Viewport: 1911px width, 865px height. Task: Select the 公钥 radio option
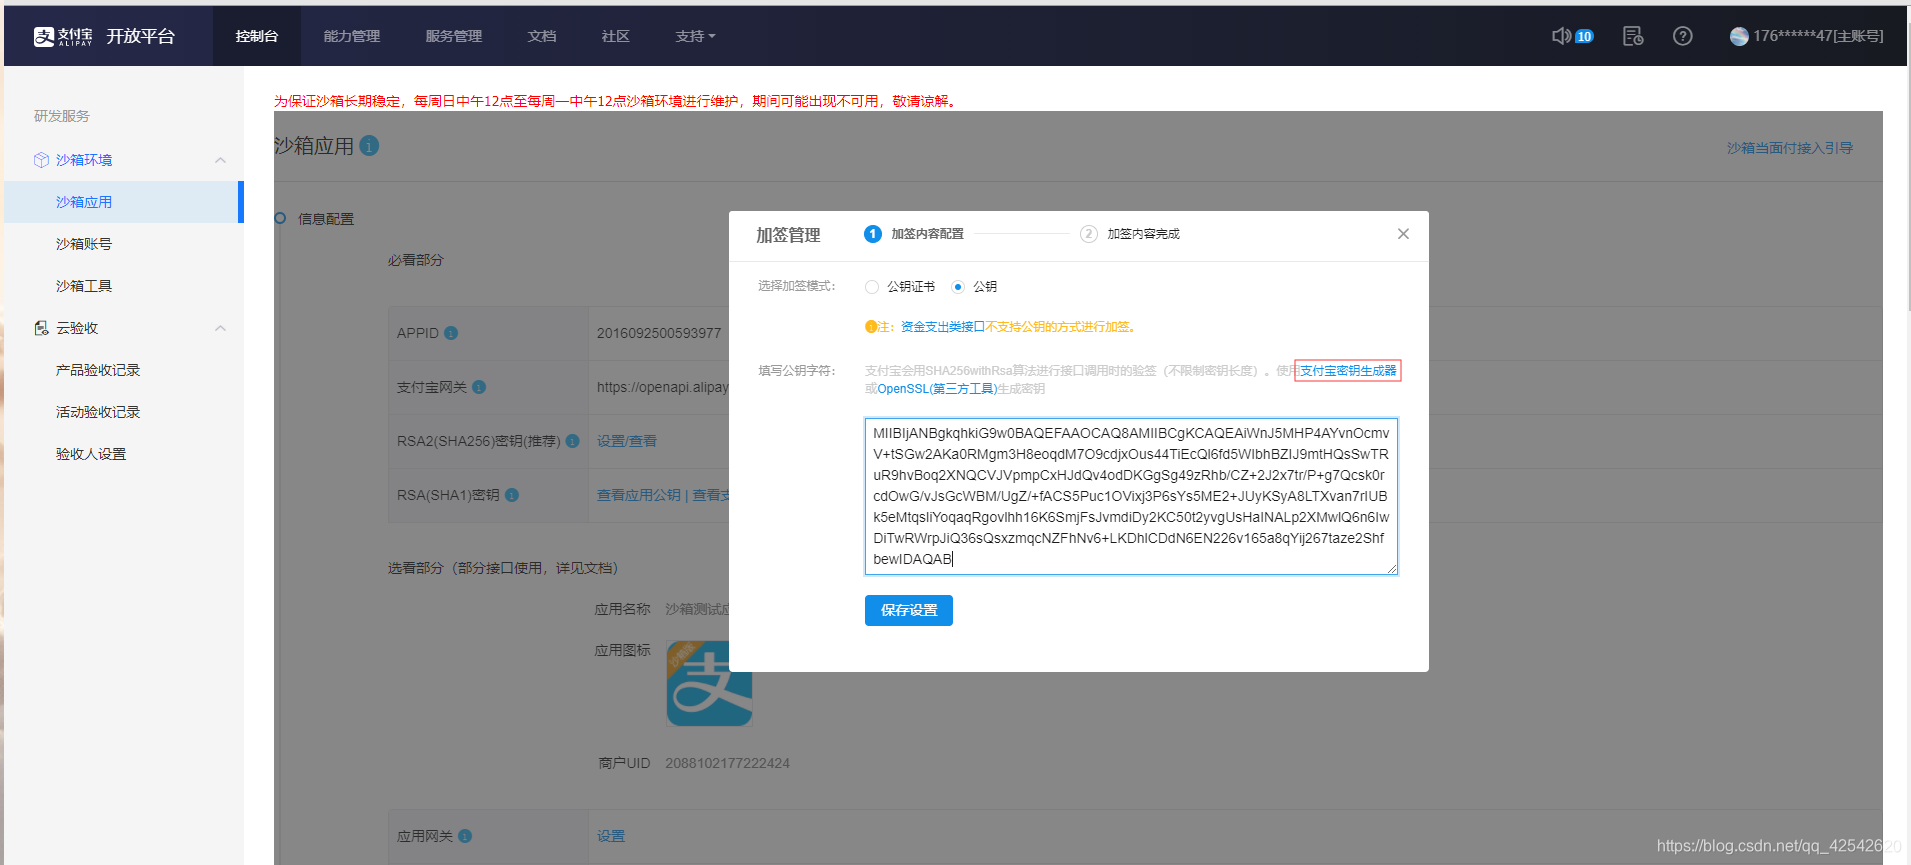[x=958, y=287]
